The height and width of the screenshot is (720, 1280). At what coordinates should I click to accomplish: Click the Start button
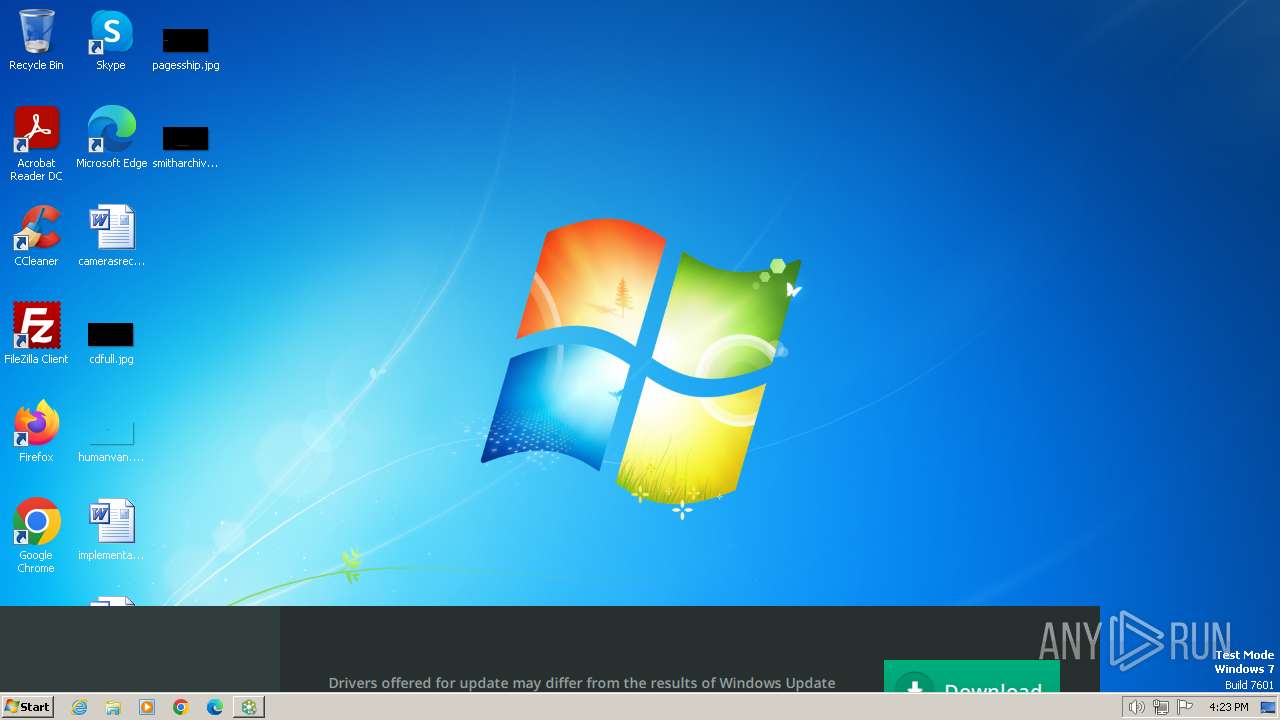tap(27, 707)
